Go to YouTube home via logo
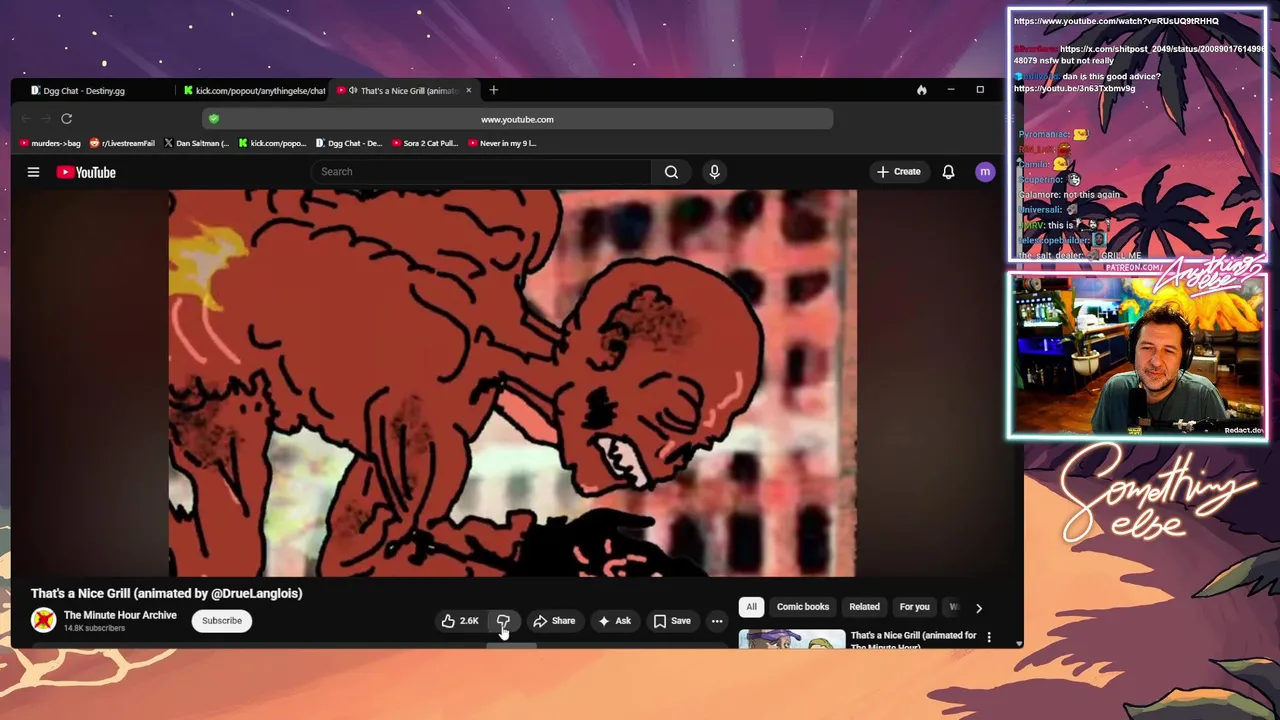 (x=86, y=172)
